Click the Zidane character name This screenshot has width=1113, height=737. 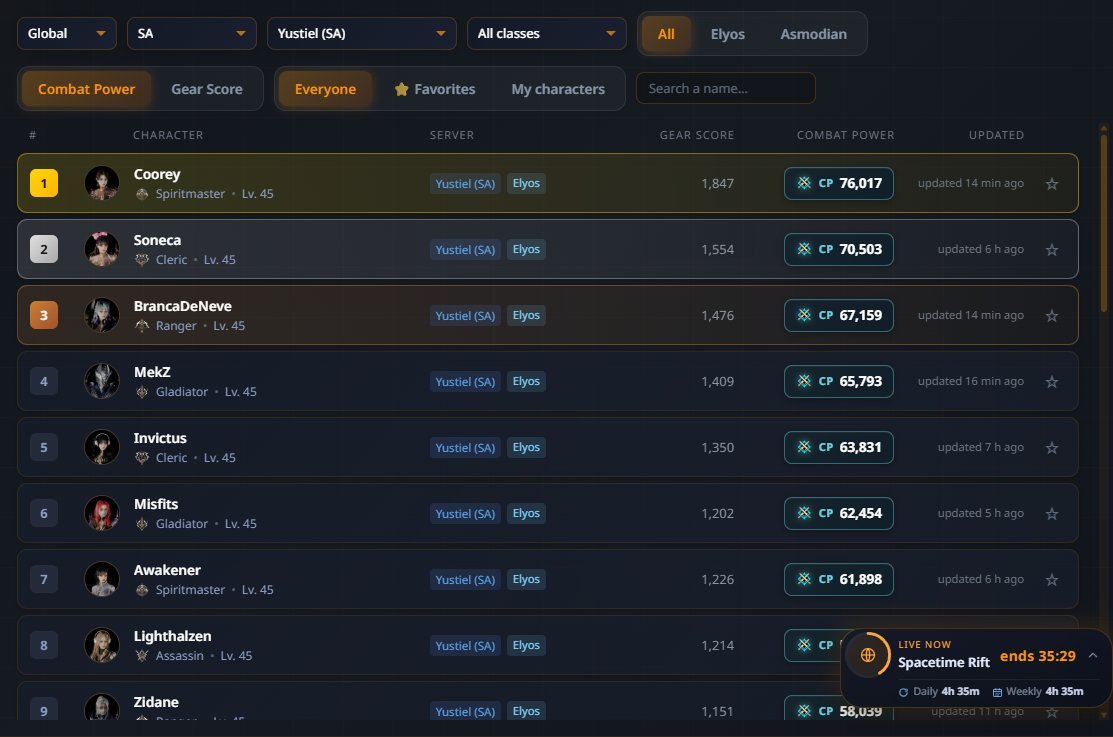tap(156, 702)
